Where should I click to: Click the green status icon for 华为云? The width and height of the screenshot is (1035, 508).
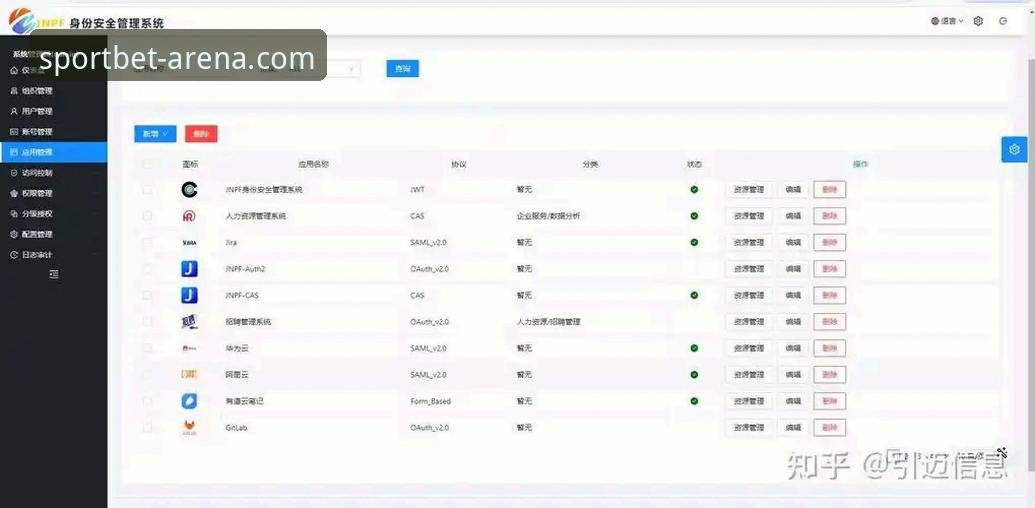(x=694, y=348)
